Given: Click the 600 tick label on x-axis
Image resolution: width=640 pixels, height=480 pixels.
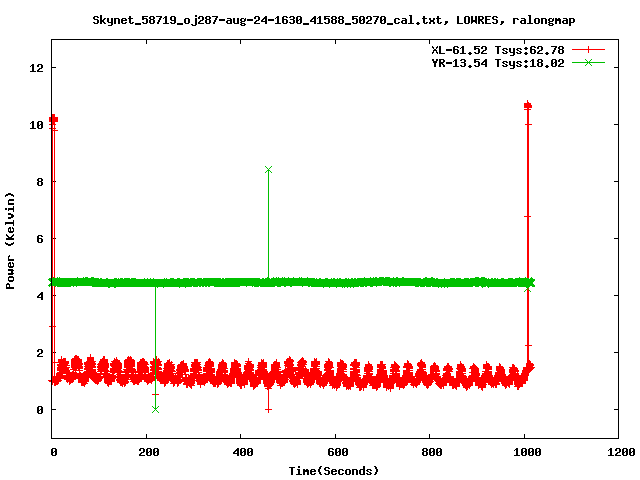Looking at the screenshot, I should tap(335, 452).
